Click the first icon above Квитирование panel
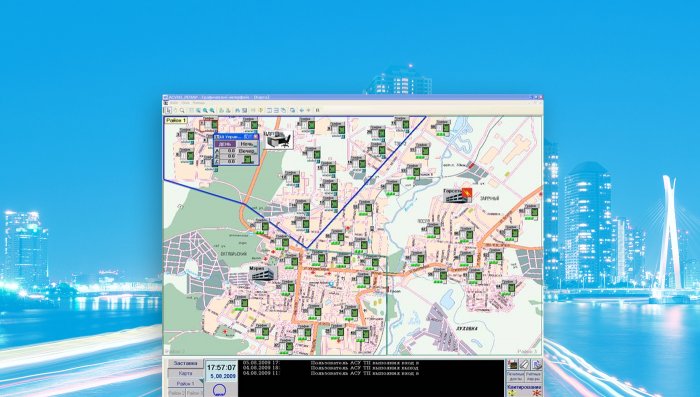Image resolution: width=700 pixels, height=397 pixels. tap(512, 365)
